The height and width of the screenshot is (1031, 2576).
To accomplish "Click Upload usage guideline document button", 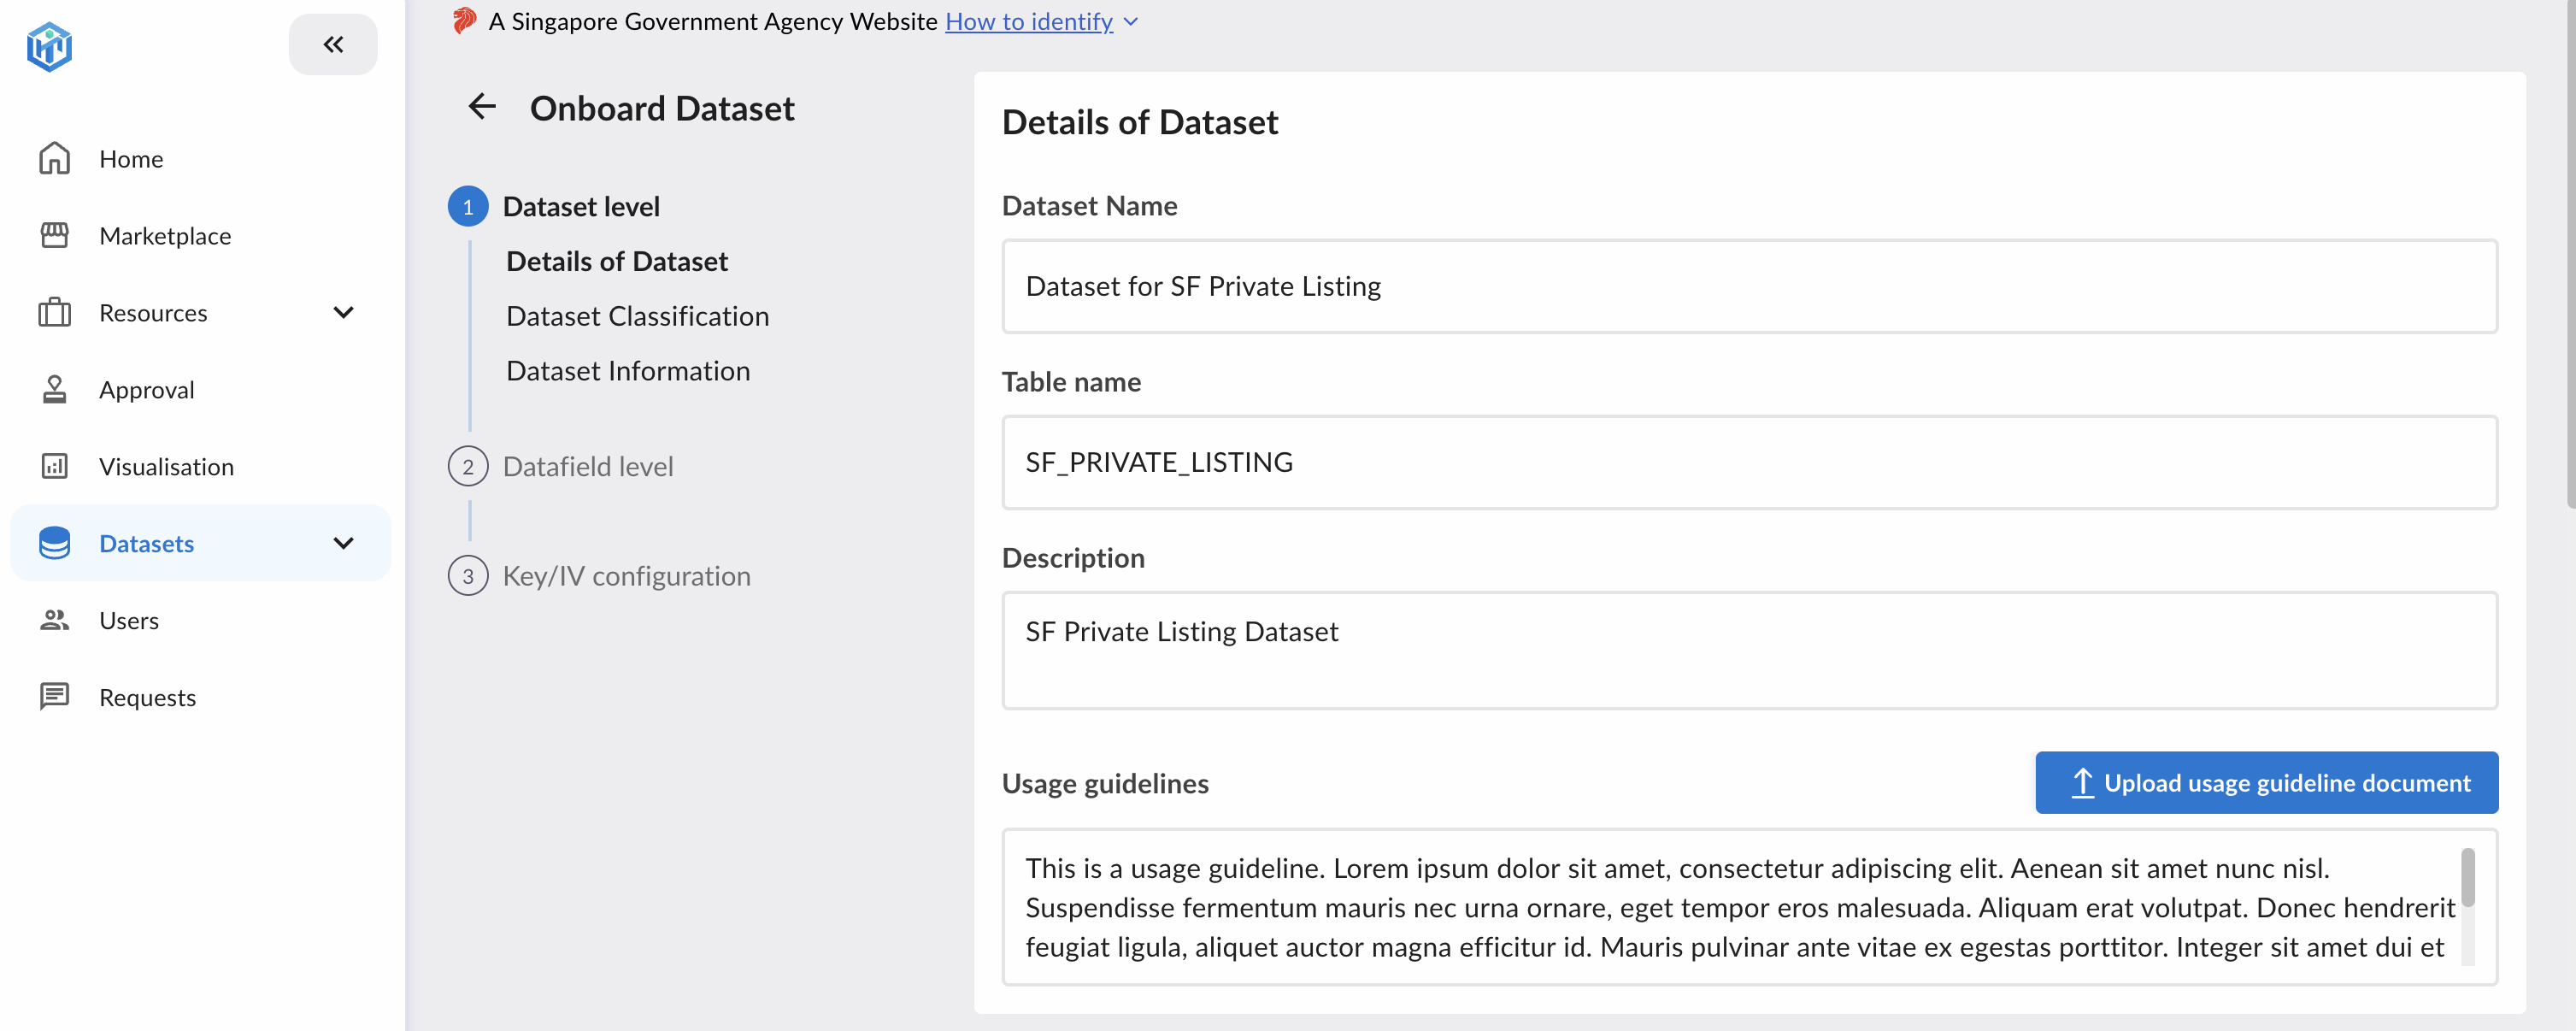I will 2266,782.
